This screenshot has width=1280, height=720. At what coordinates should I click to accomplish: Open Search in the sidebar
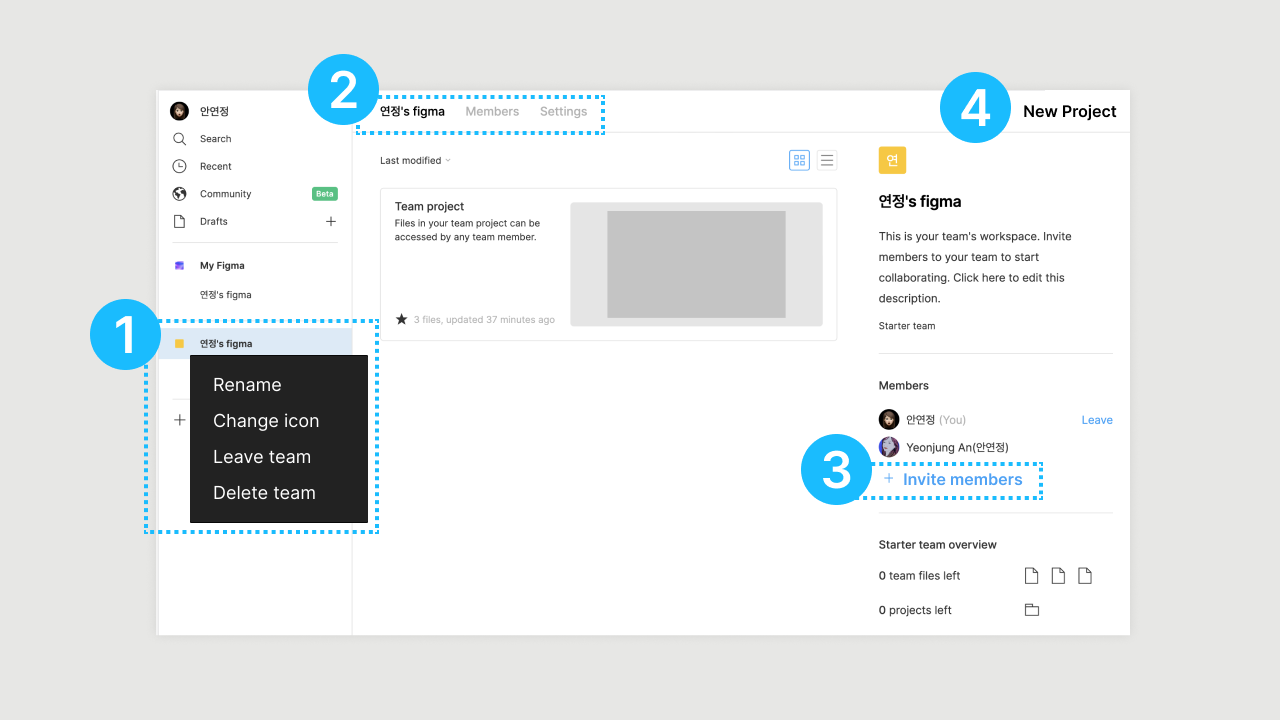click(x=215, y=139)
